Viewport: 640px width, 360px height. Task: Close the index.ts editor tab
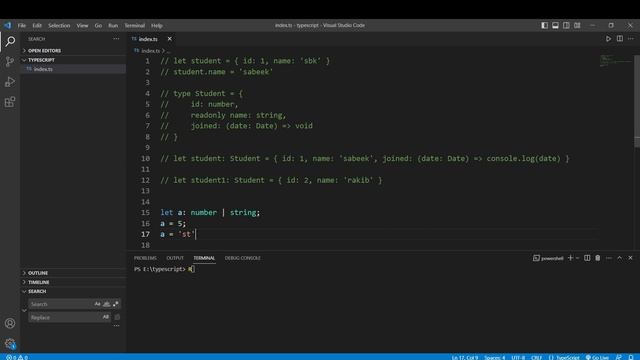[169, 39]
